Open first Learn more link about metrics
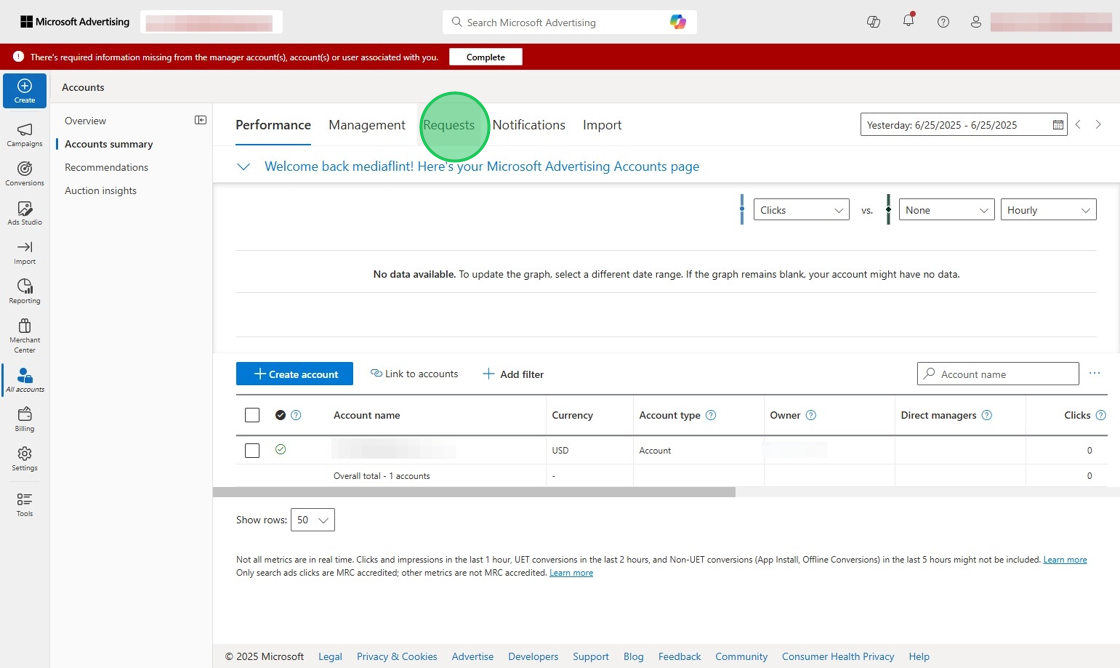Image resolution: width=1120 pixels, height=668 pixels. tap(1065, 559)
